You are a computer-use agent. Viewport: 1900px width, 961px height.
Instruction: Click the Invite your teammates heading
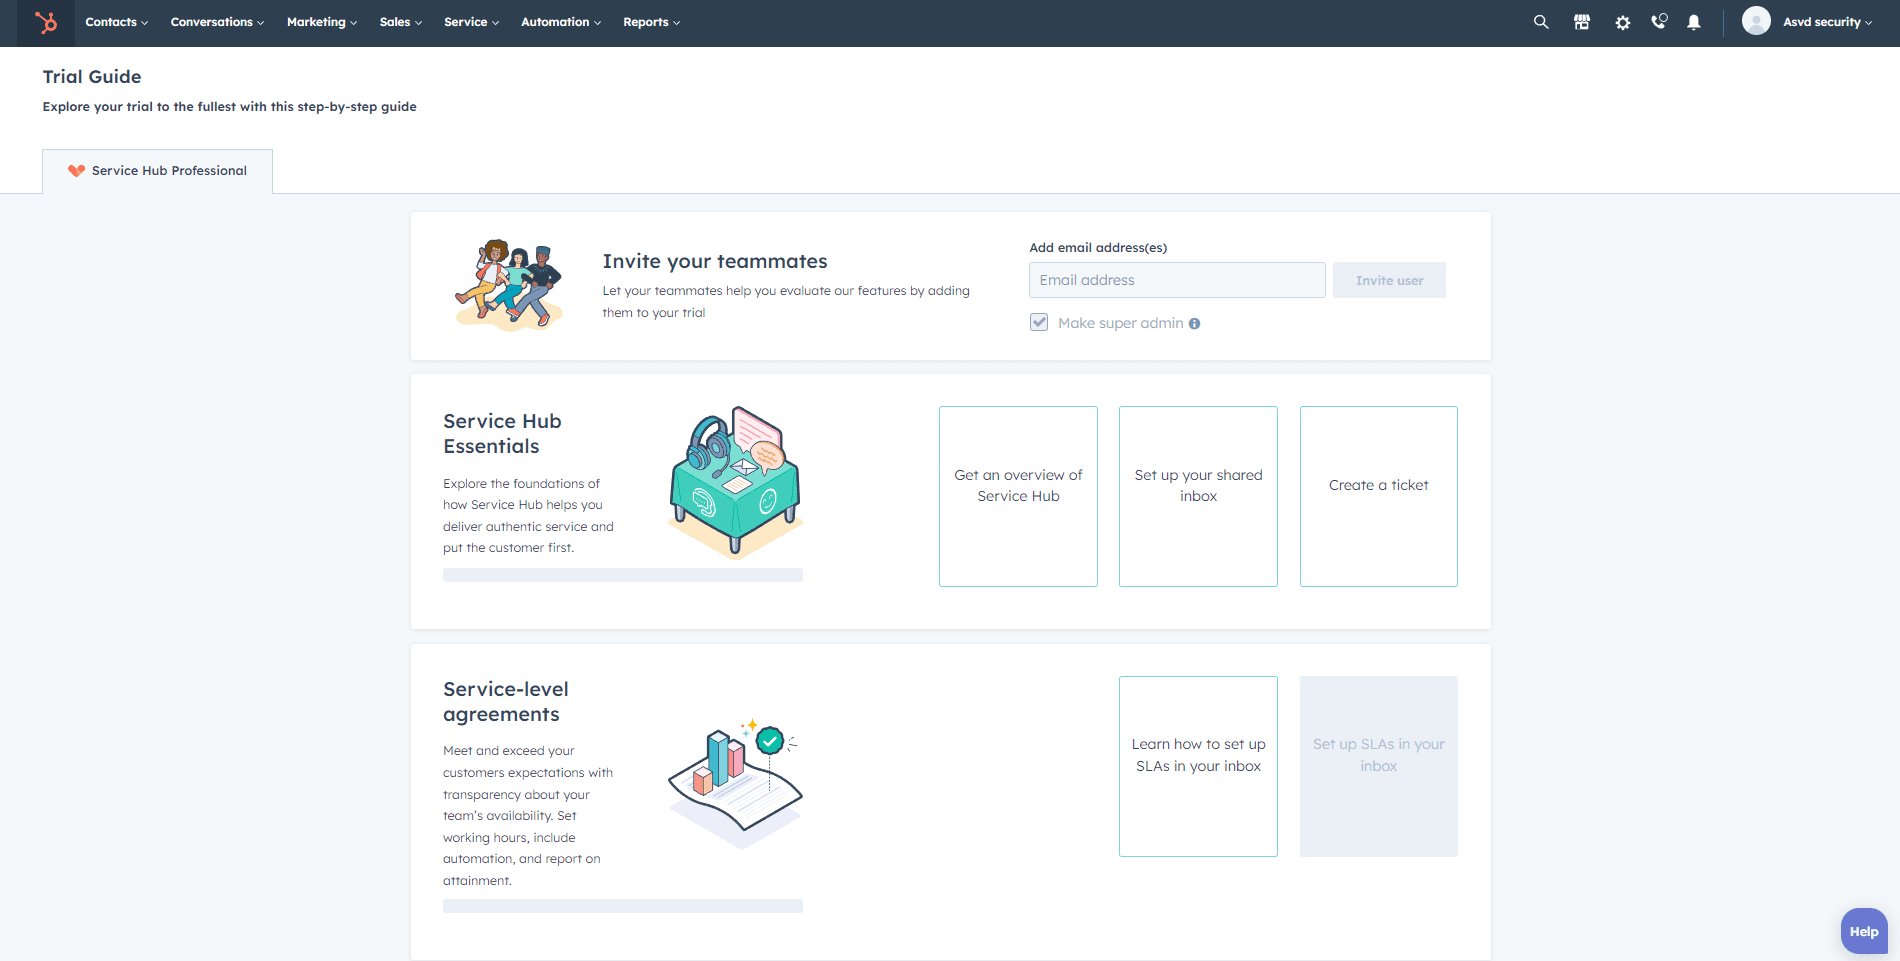click(715, 261)
